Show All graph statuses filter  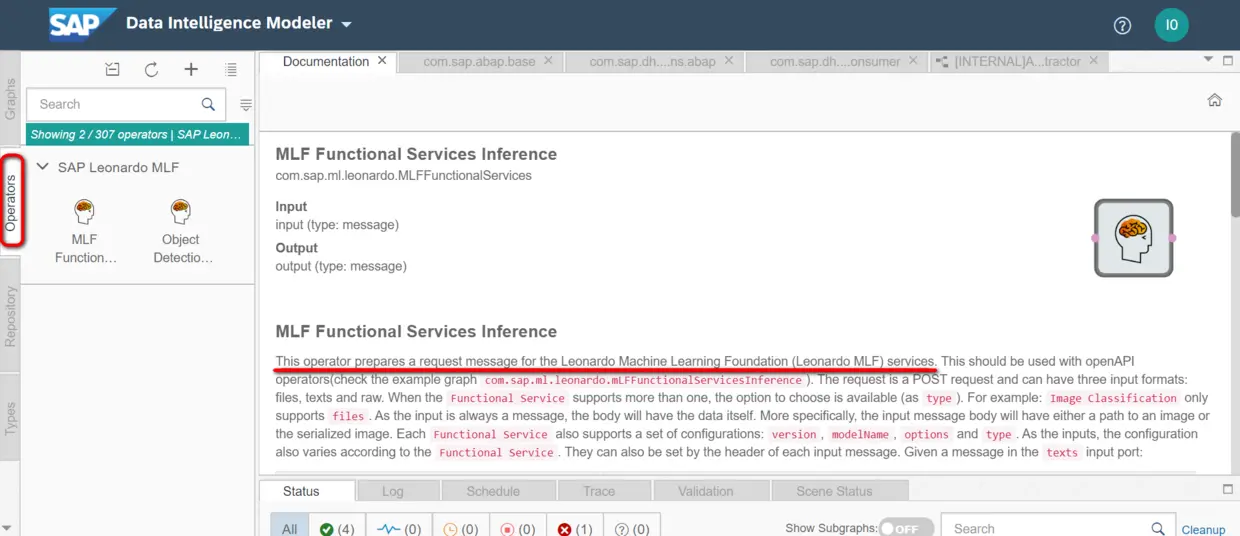(x=289, y=528)
